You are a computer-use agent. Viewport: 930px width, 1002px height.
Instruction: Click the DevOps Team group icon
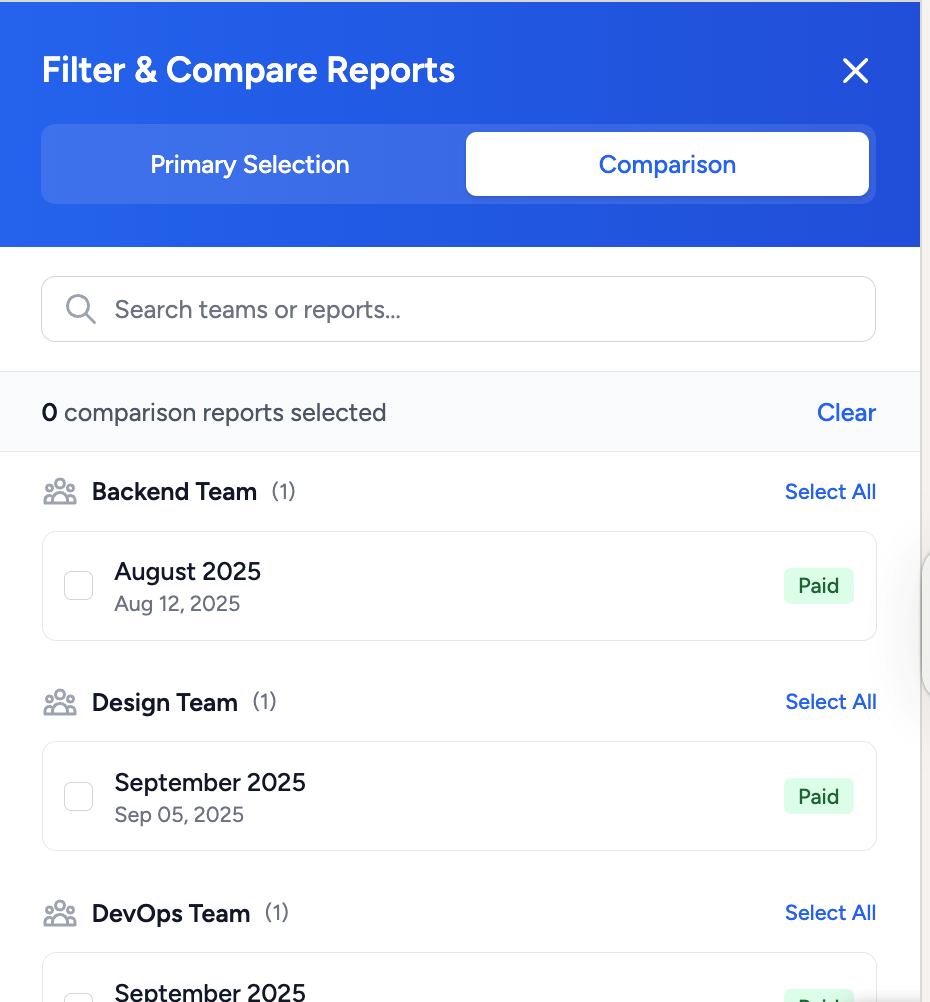[x=60, y=914]
